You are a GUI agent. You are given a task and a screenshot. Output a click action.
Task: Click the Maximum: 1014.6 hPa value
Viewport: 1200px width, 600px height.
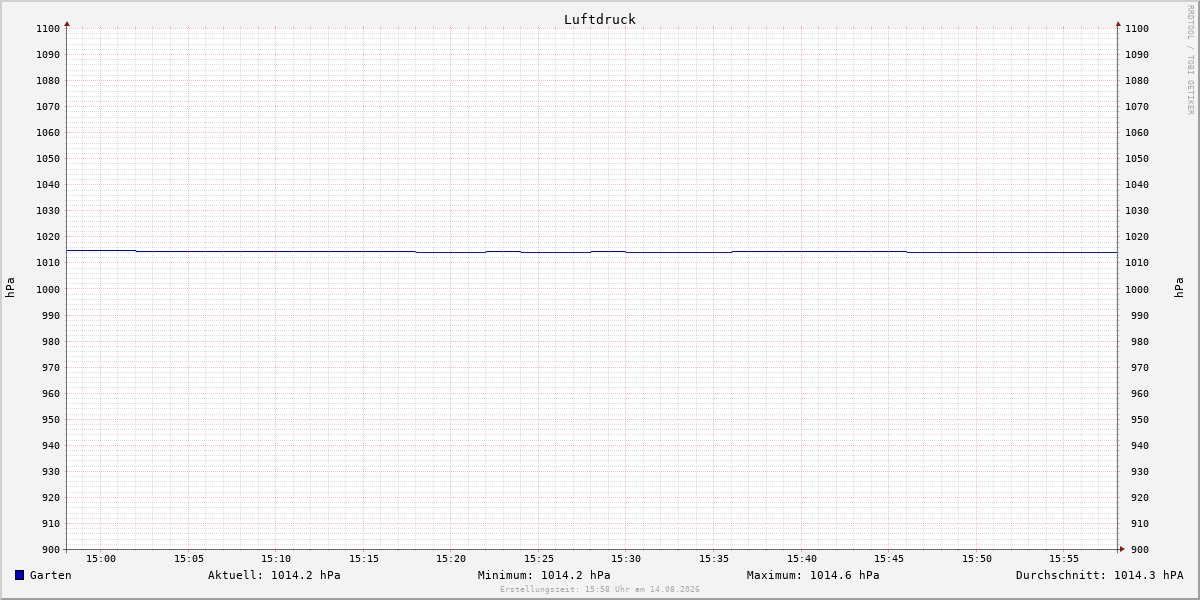(x=813, y=575)
